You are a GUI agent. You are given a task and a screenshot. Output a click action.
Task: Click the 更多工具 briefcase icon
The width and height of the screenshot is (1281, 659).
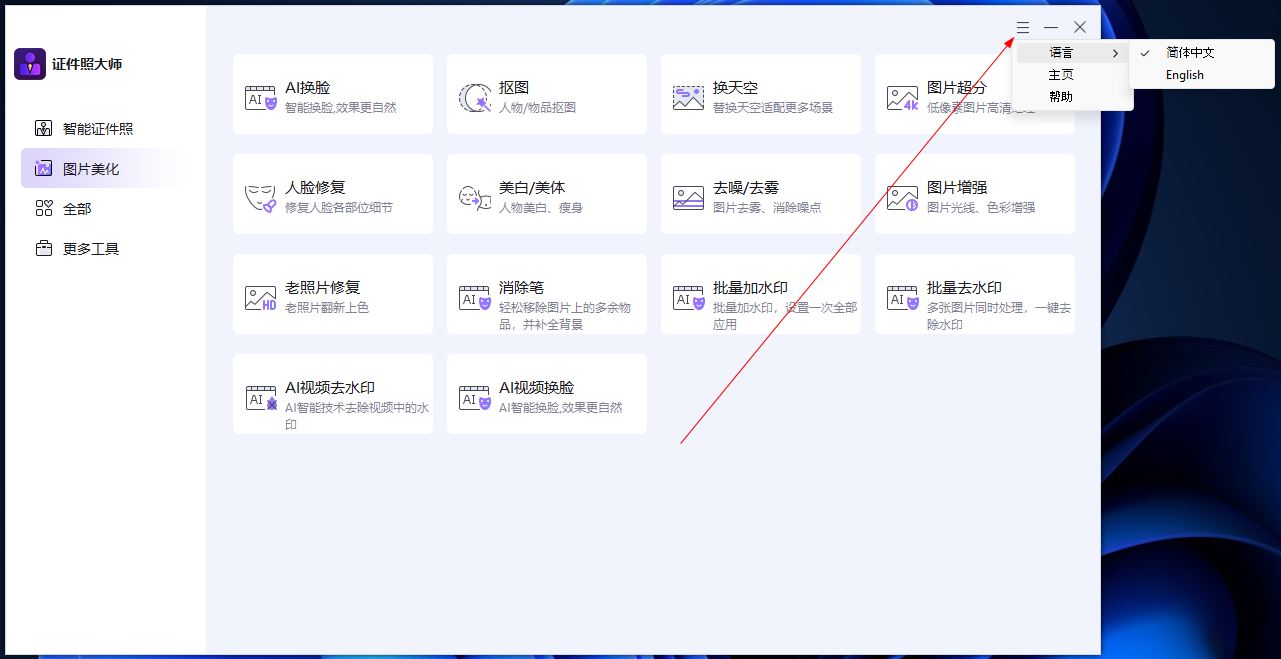pyautogui.click(x=43, y=248)
